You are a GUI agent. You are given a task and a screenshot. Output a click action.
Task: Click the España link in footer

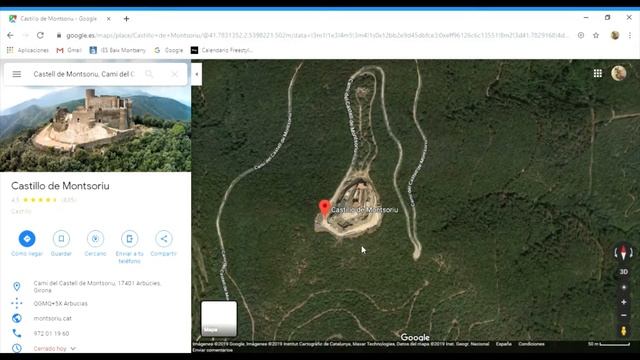(504, 344)
